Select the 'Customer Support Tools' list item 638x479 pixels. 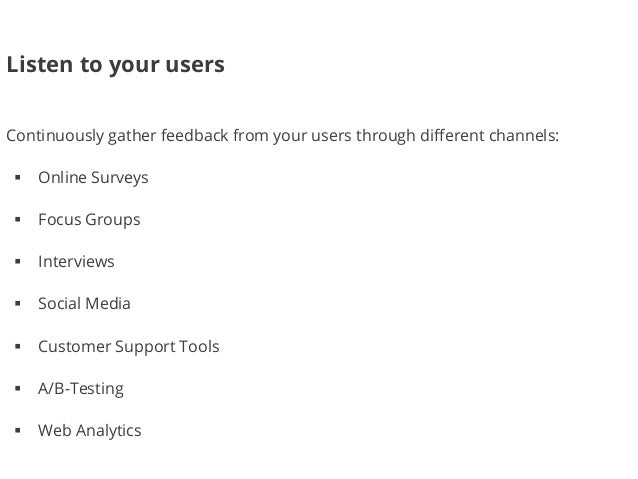129,347
